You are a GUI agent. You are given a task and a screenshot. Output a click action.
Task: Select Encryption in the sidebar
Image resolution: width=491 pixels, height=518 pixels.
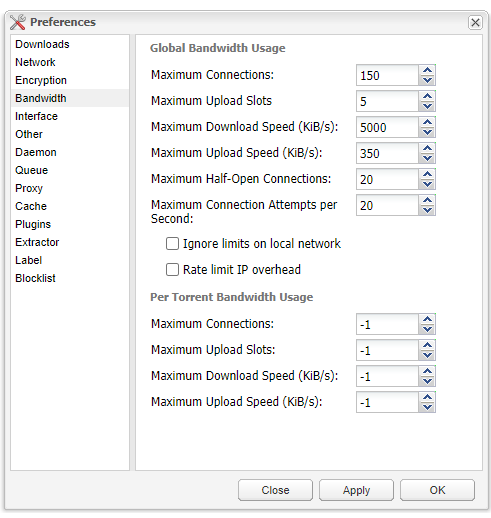click(70, 80)
